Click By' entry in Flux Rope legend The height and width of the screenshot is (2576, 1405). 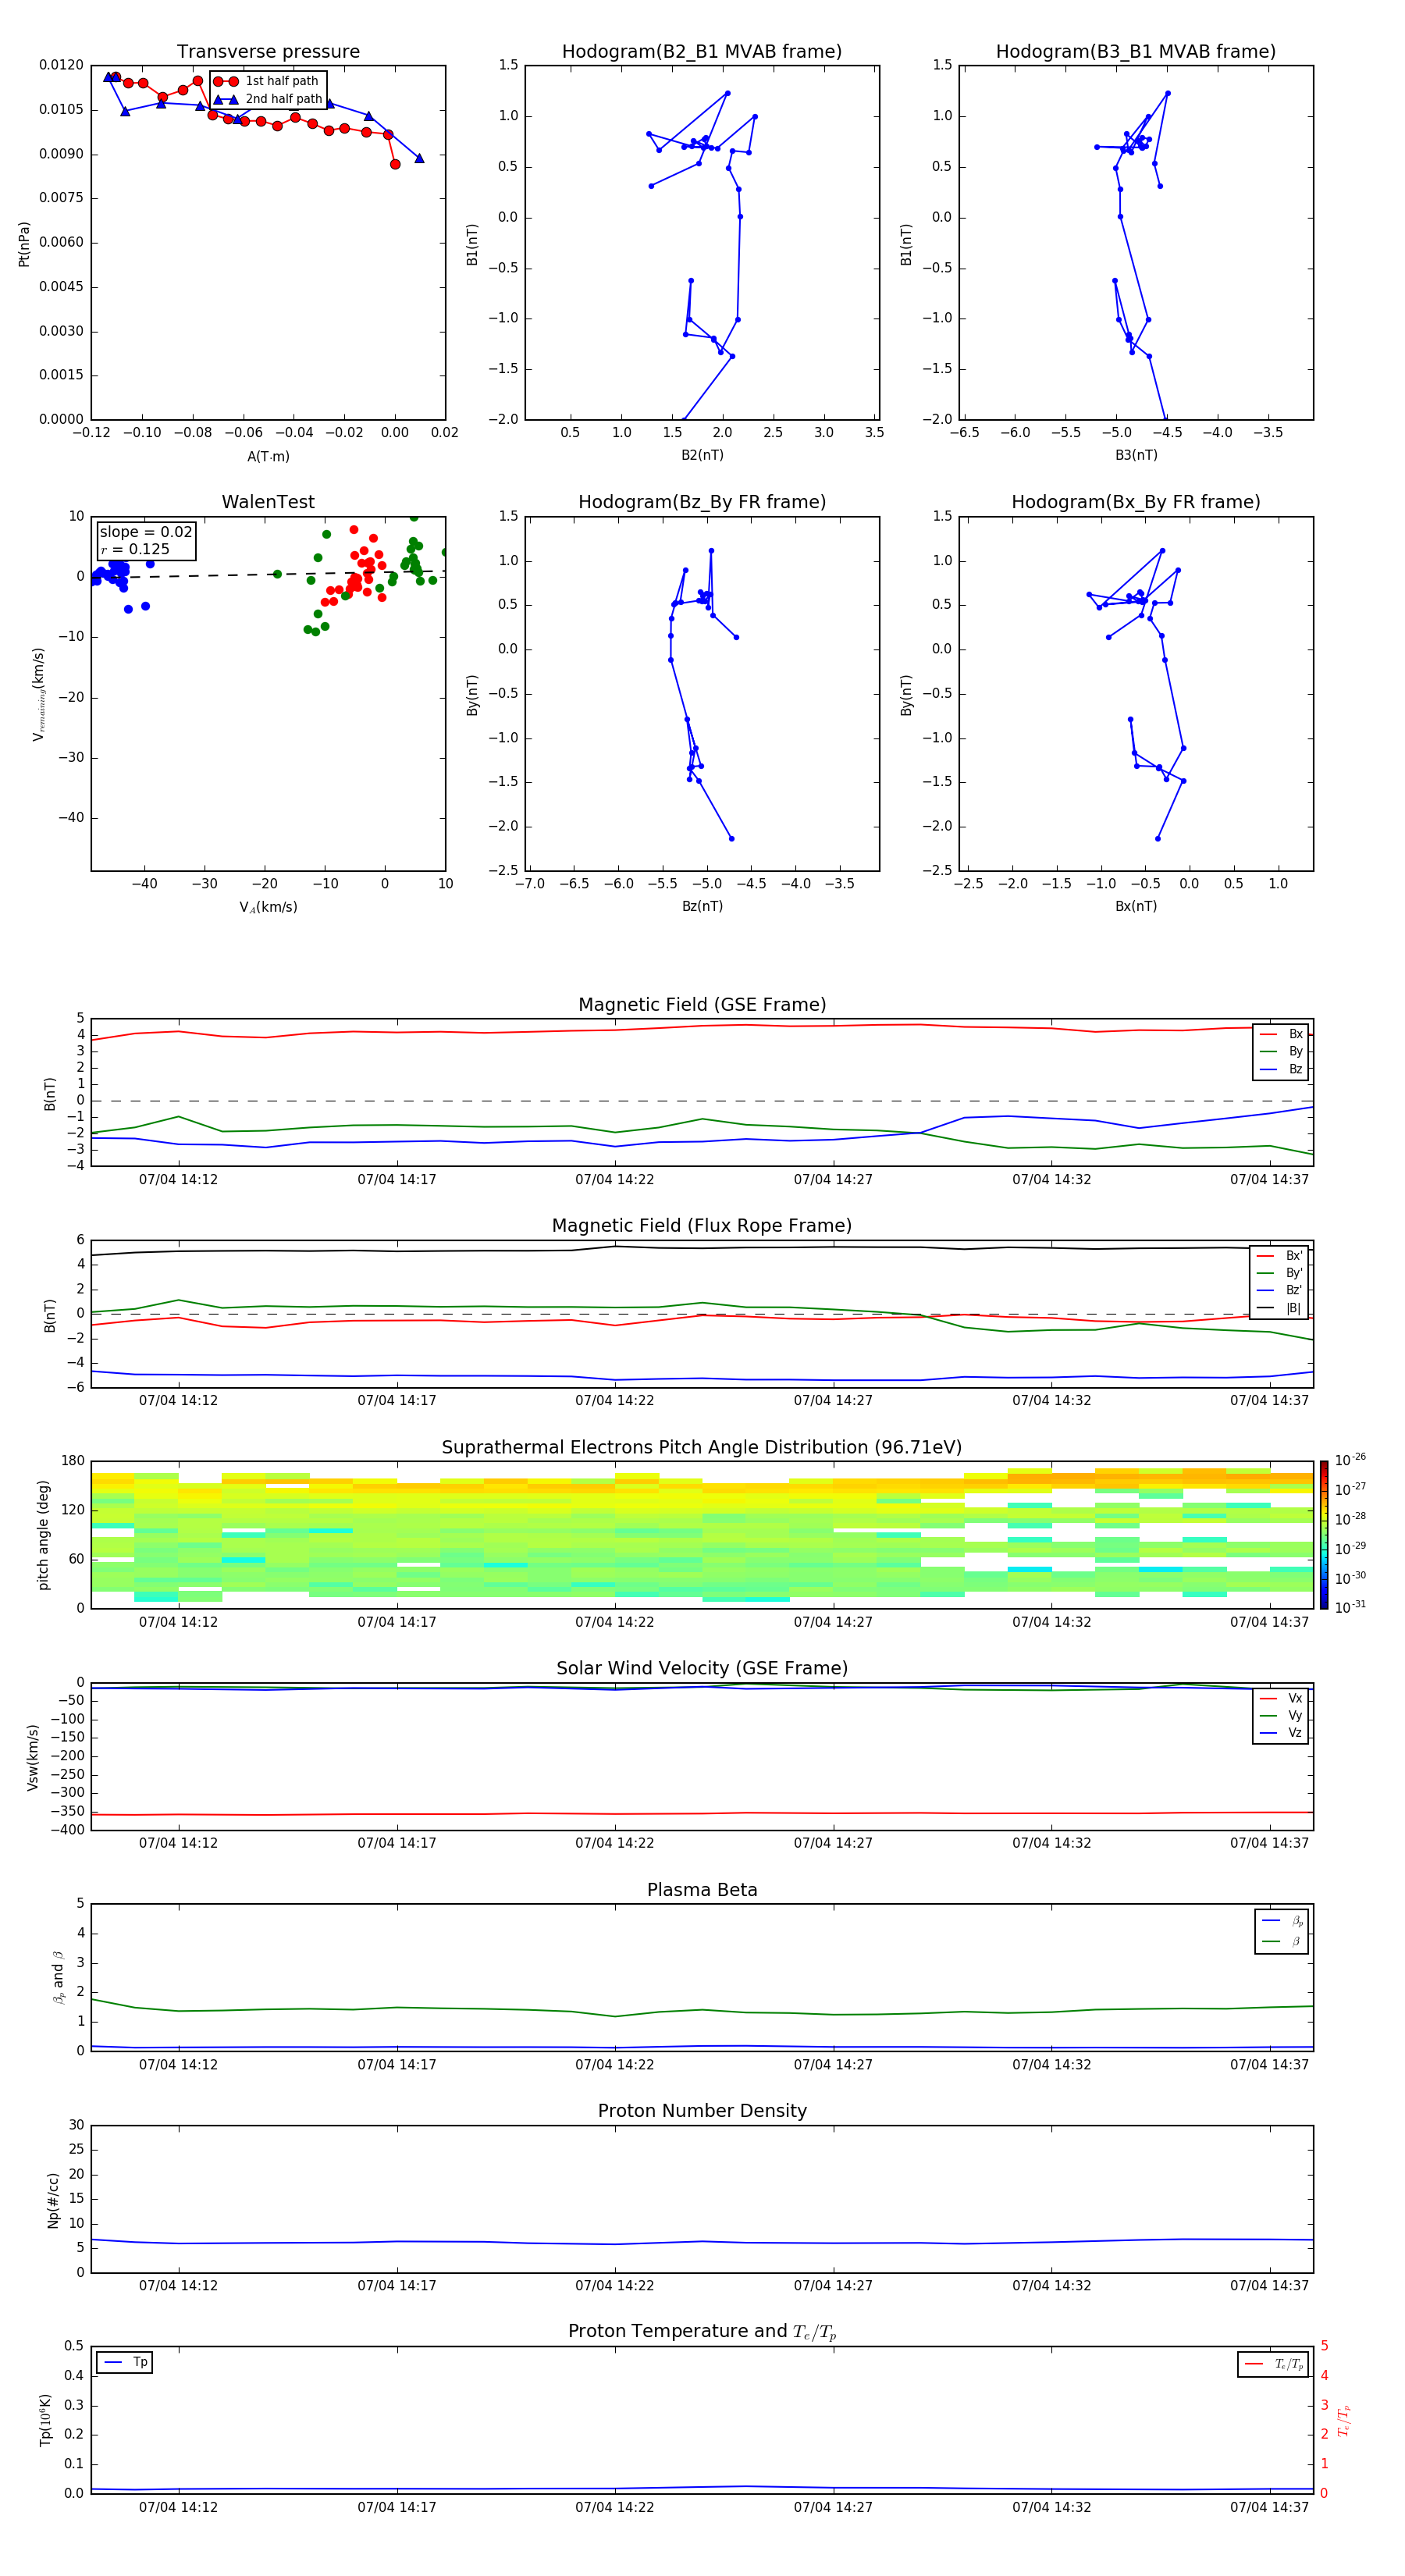pyautogui.click(x=1280, y=1273)
